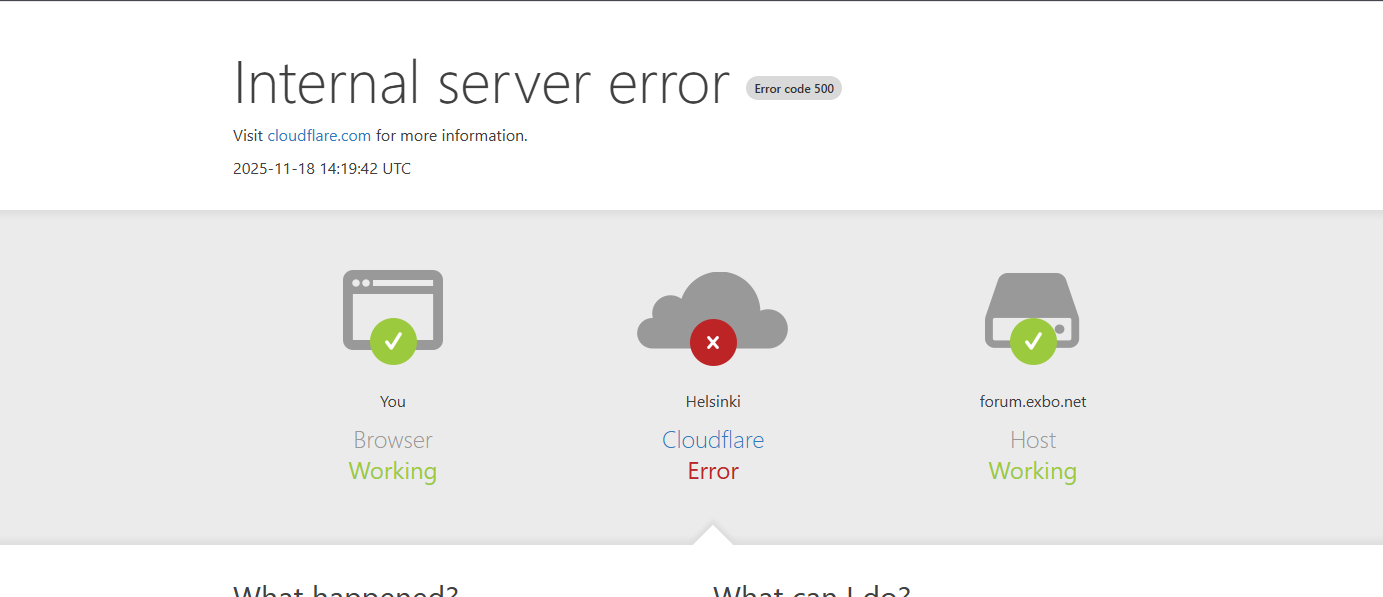Click the Helsinki location label
1383x597 pixels.
pos(713,402)
